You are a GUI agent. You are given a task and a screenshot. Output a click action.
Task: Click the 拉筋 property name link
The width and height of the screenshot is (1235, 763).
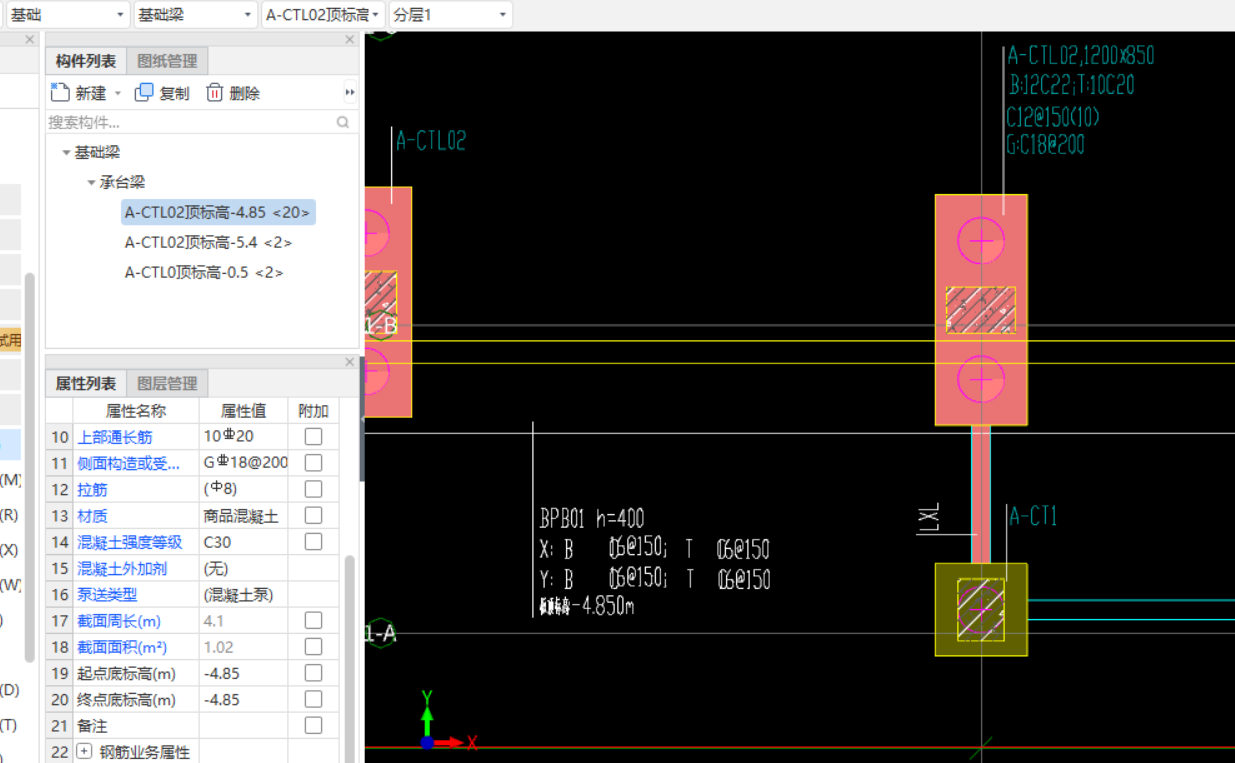click(92, 489)
